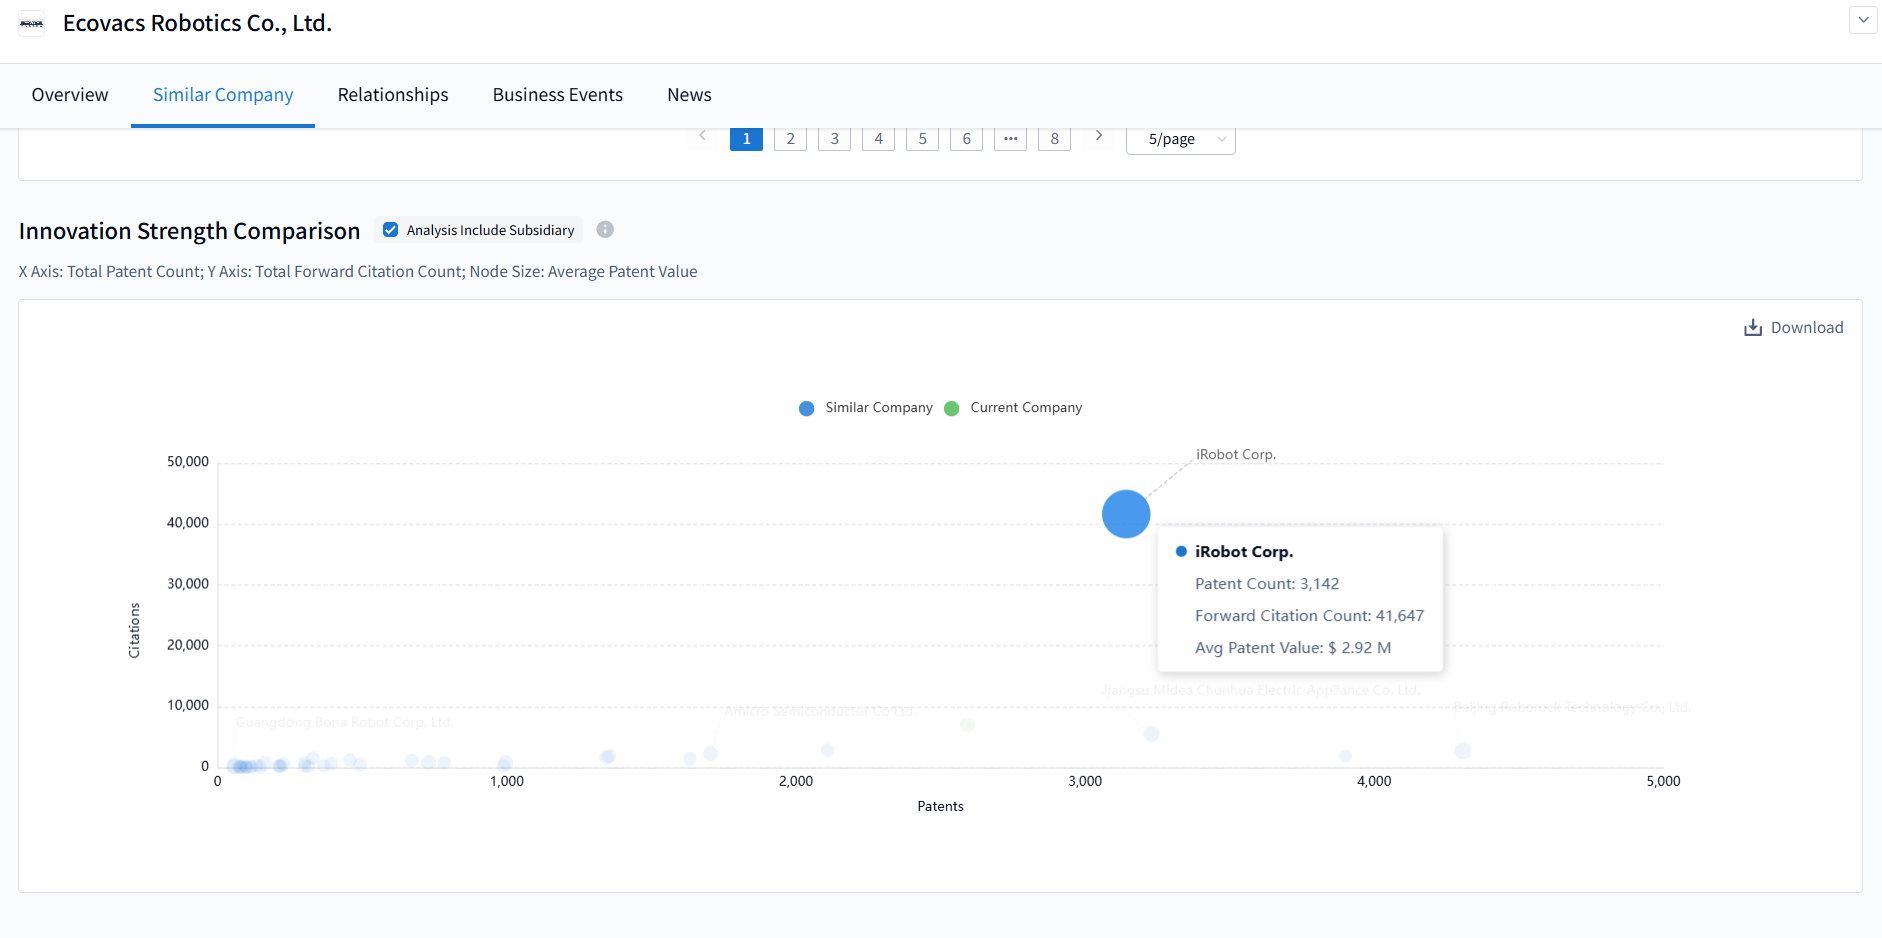Image resolution: width=1882 pixels, height=938 pixels.
Task: Click the pagination ellipsis jump icon
Action: click(x=1010, y=139)
